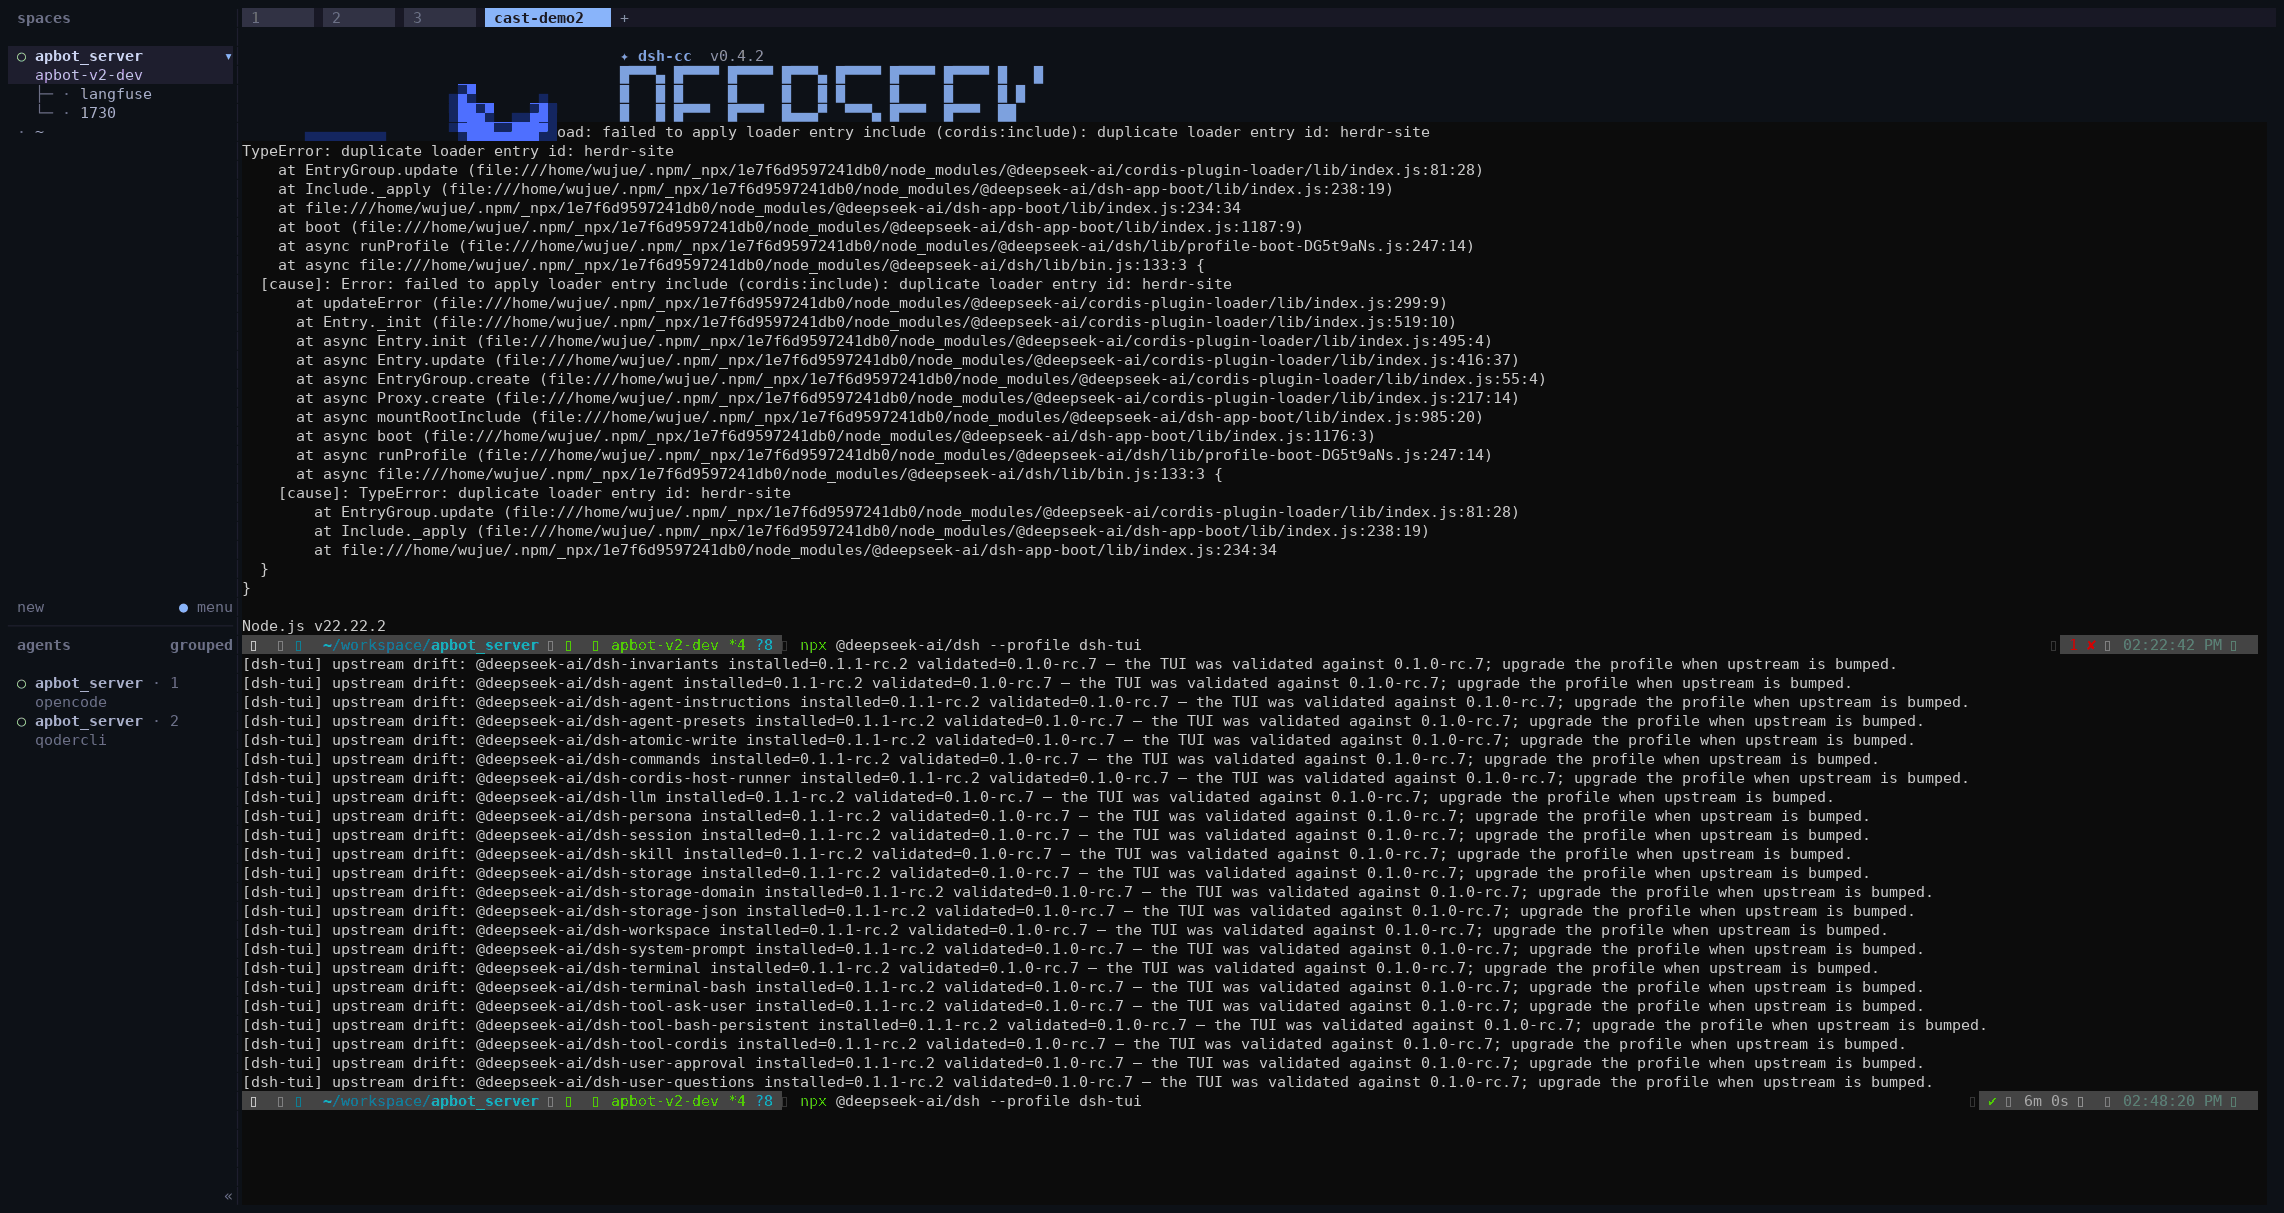Viewport: 2284px width, 1213px height.
Task: Click the 02:48:20 PM timestamp
Action: coord(2172,1101)
